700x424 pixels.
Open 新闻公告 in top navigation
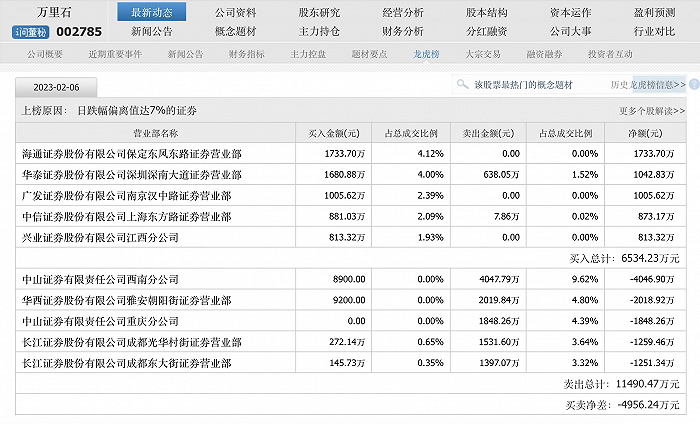tap(152, 31)
